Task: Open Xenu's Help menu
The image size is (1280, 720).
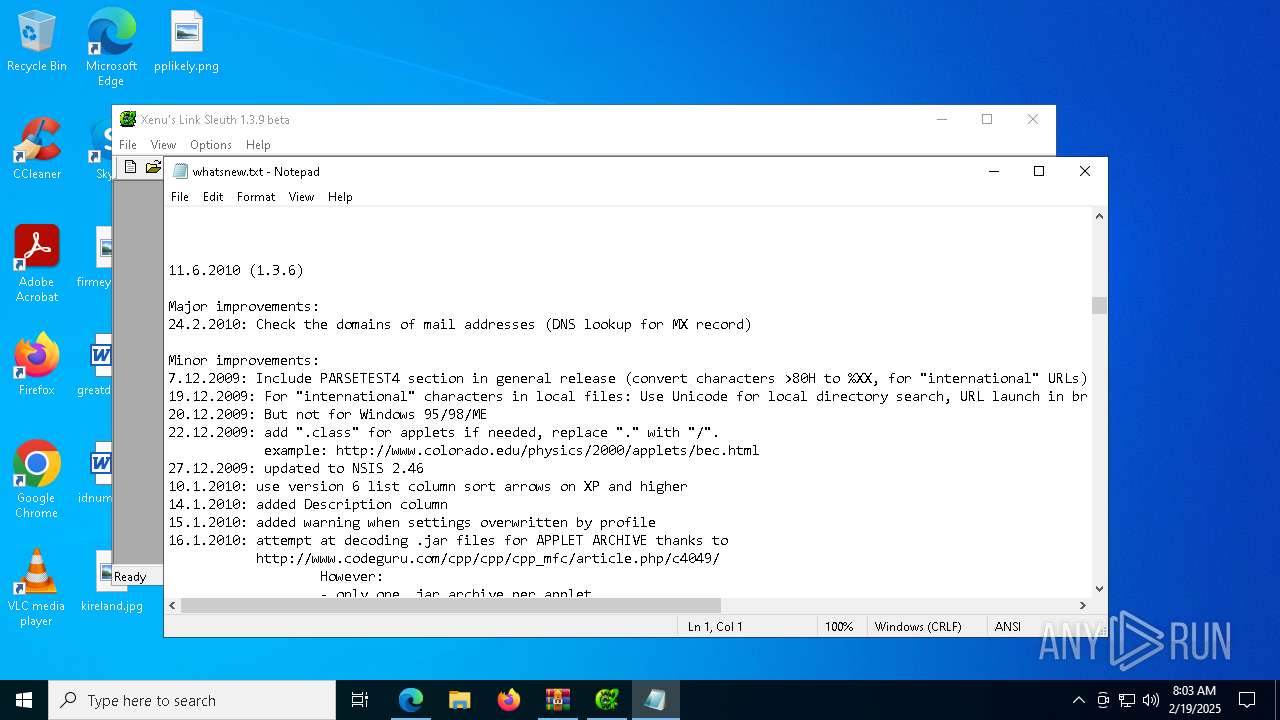Action: coord(258,145)
